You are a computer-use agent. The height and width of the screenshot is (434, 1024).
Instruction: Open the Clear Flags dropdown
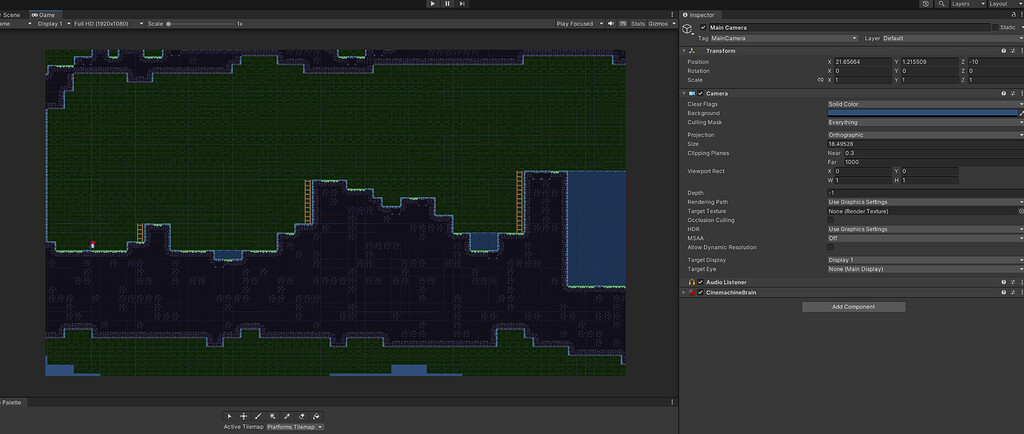[924, 104]
